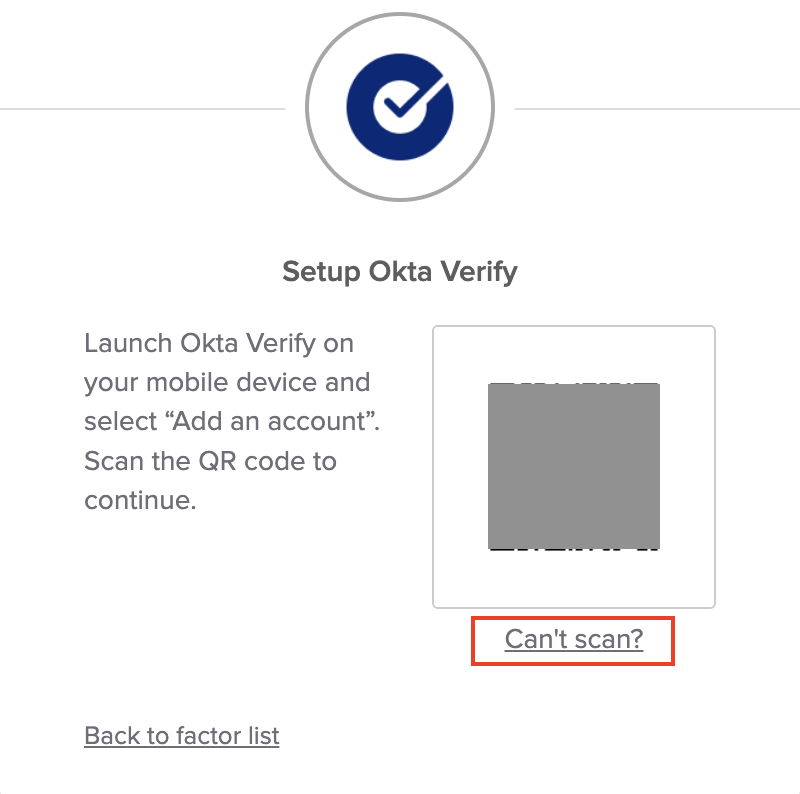
Task: Click the Okta Verify logo icon
Action: pyautogui.click(x=400, y=106)
